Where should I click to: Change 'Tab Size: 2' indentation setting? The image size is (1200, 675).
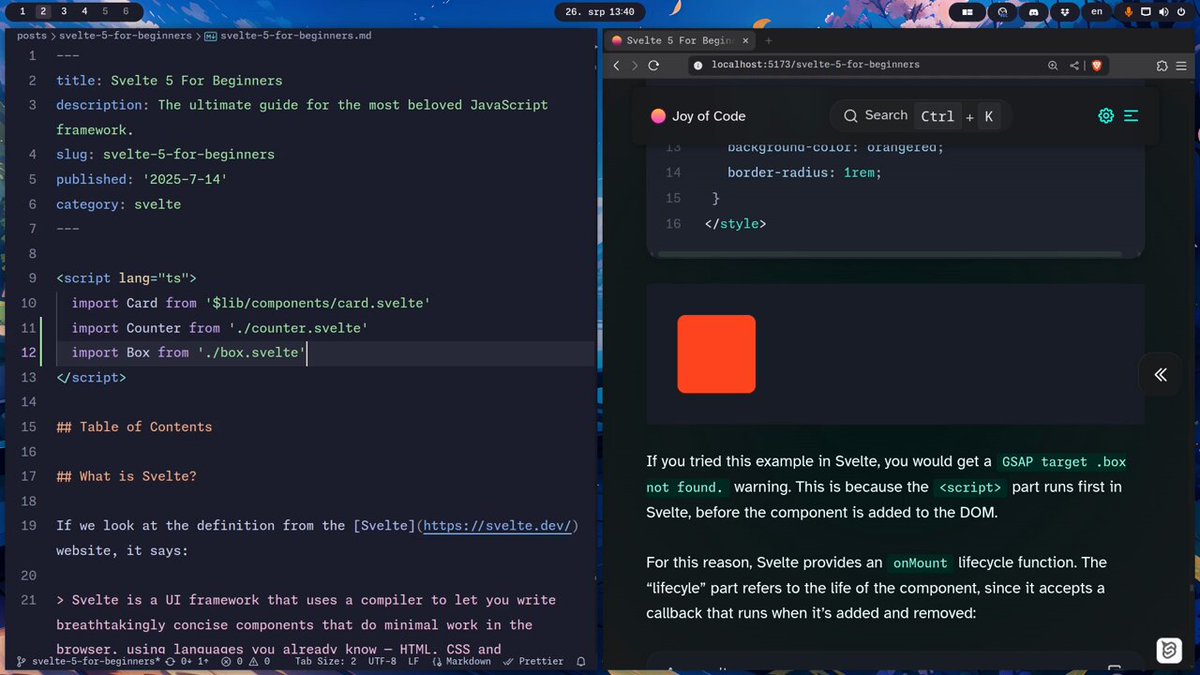click(326, 661)
